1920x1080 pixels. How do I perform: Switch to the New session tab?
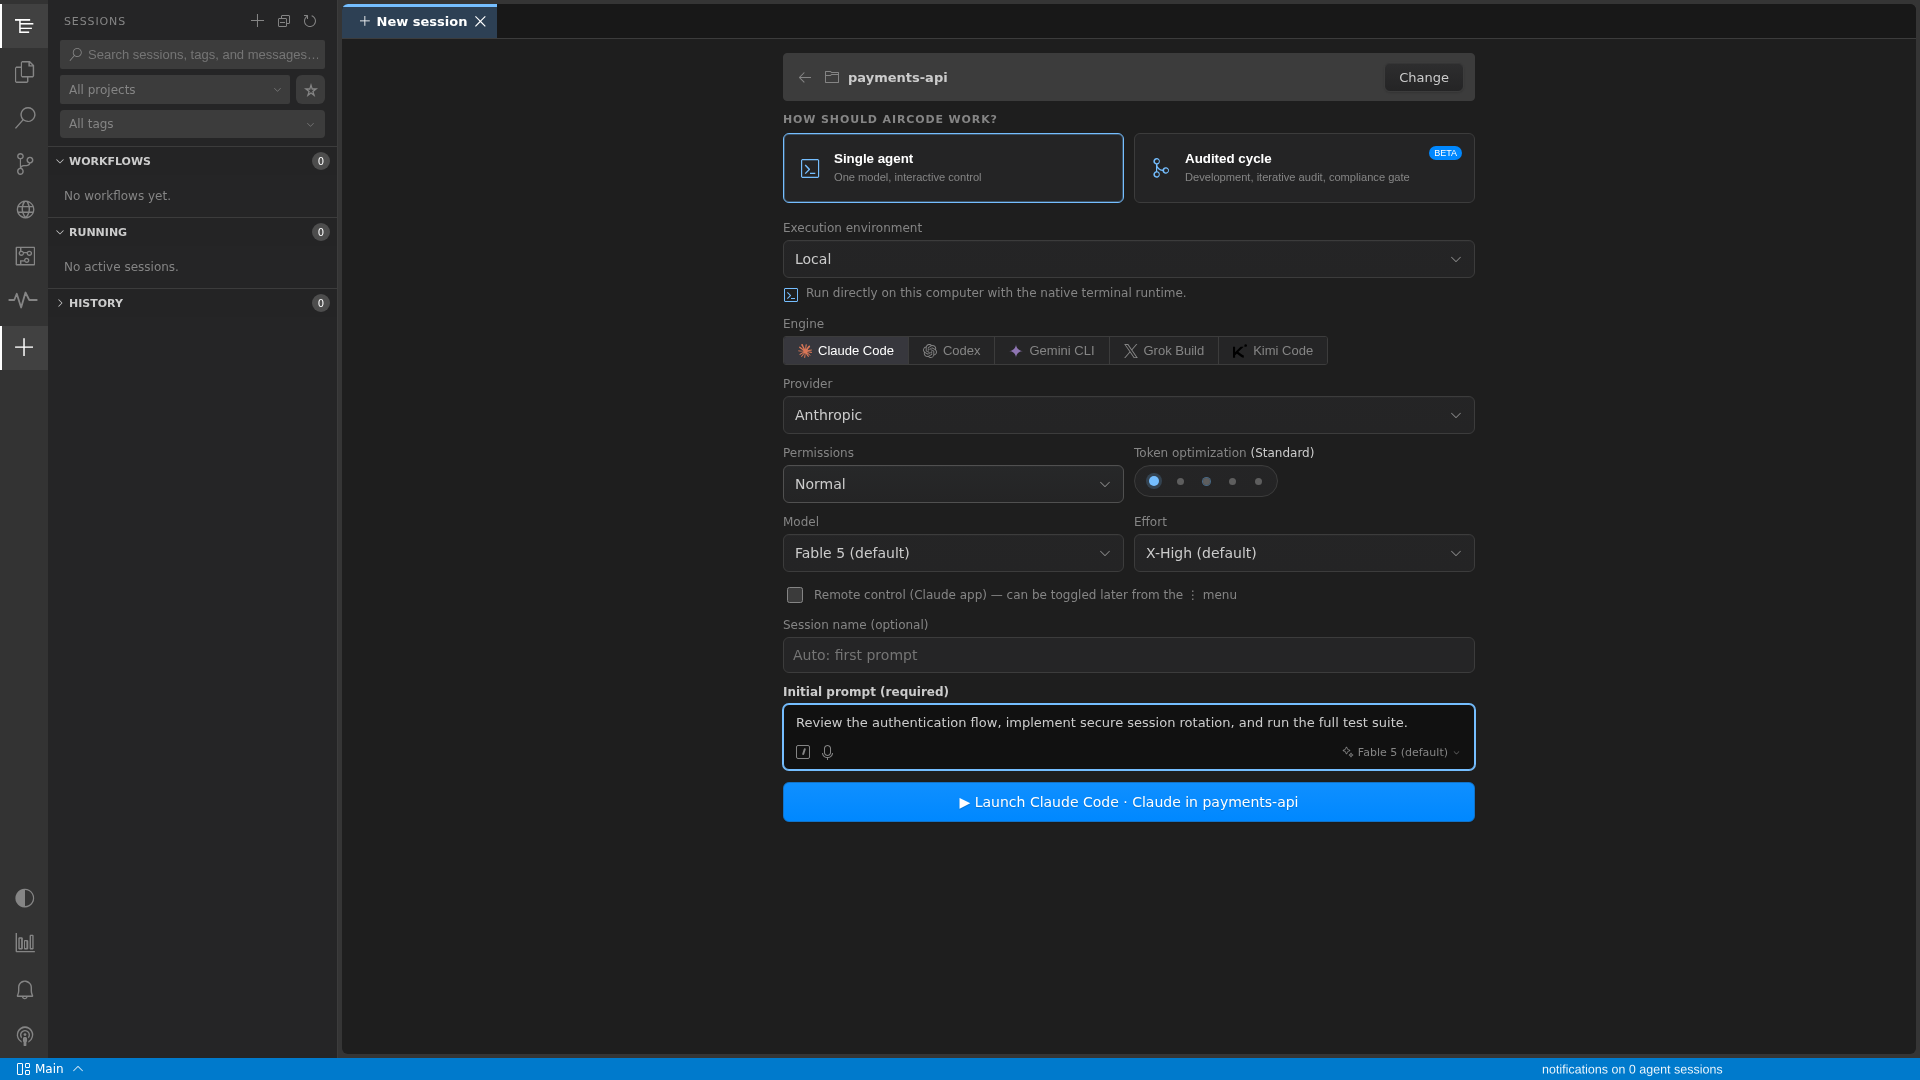[420, 21]
